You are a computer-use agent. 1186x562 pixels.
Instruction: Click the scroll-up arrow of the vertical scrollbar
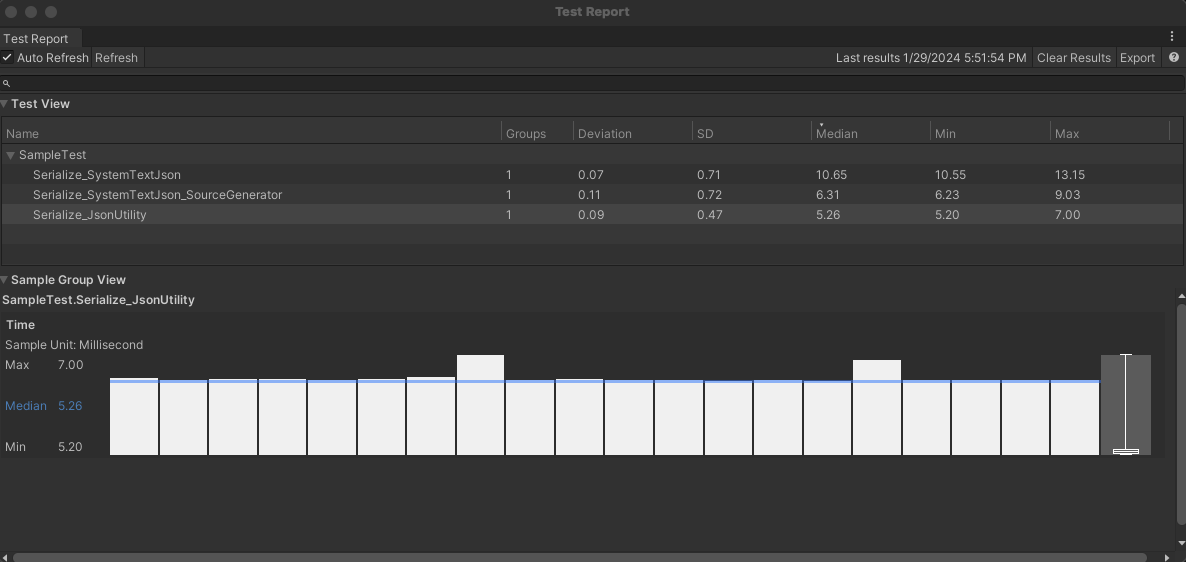coord(1181,296)
